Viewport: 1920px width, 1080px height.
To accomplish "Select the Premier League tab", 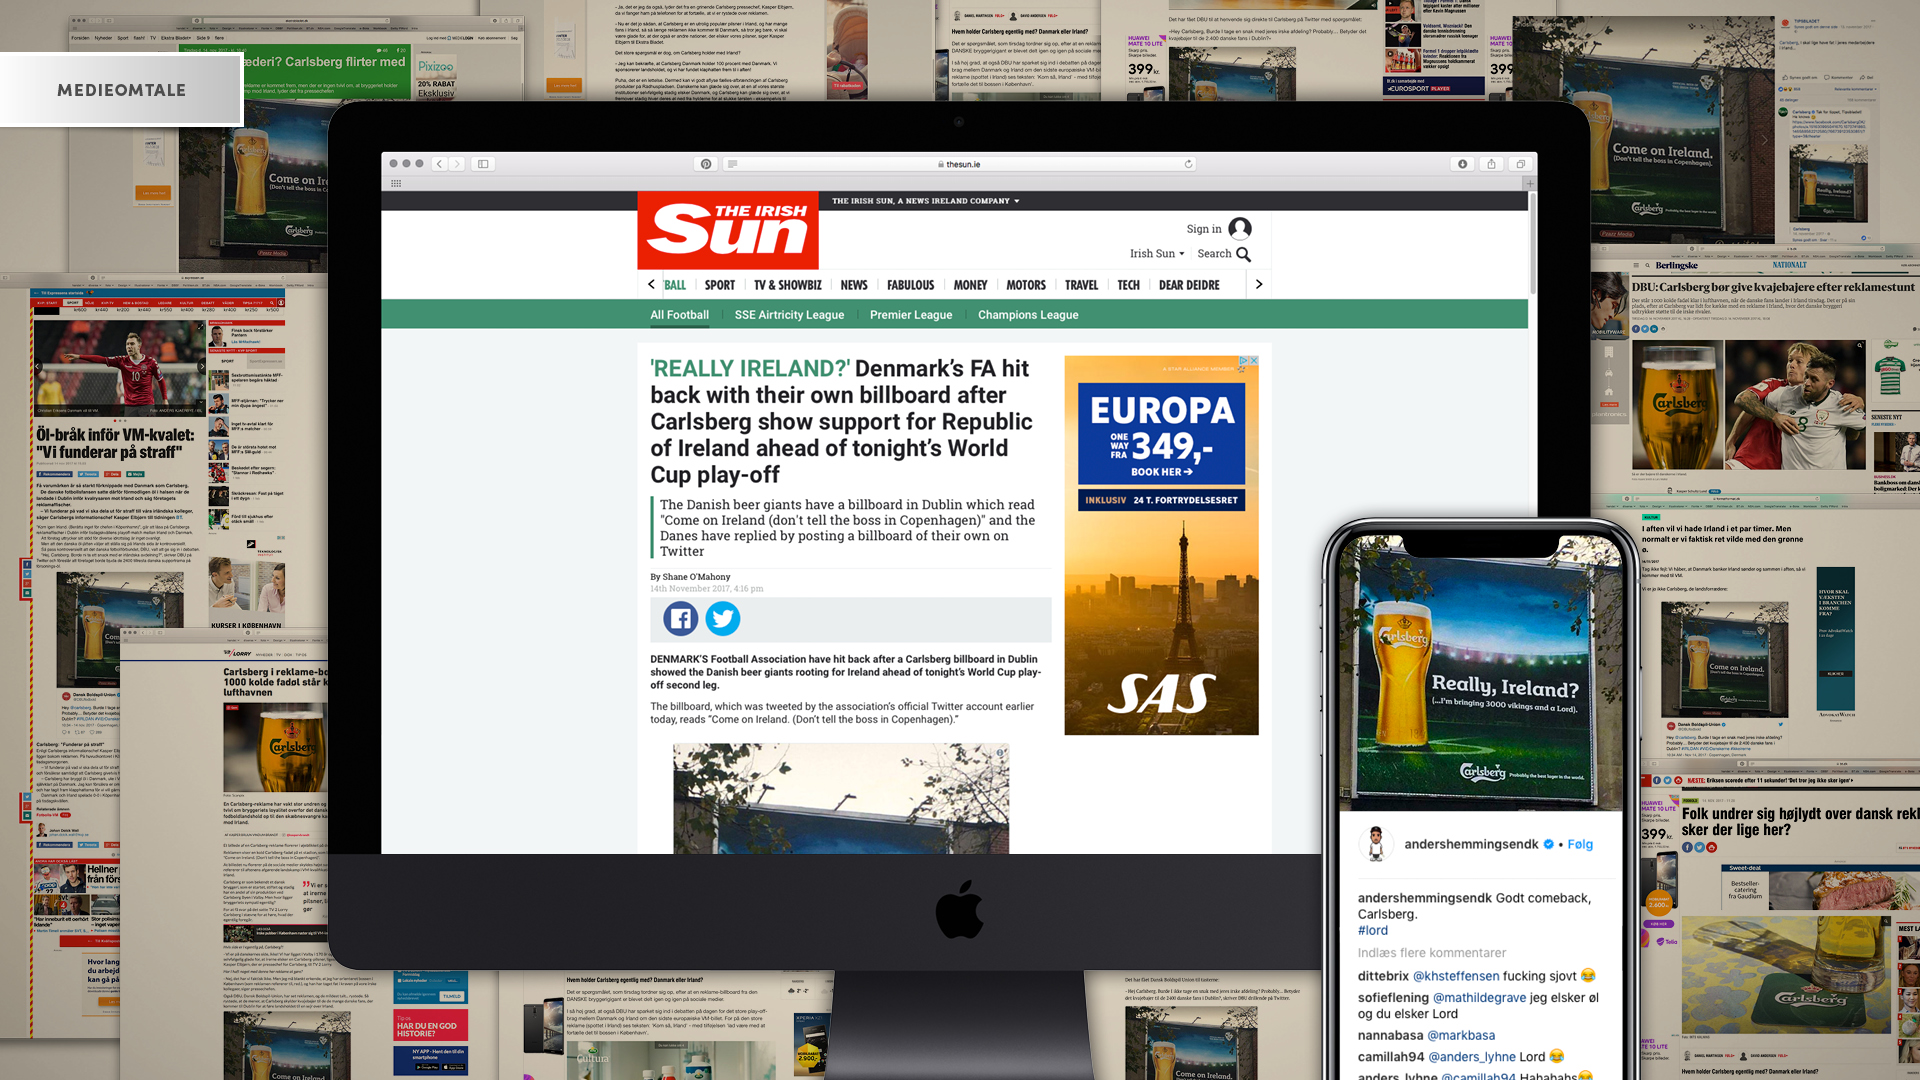I will tap(911, 315).
